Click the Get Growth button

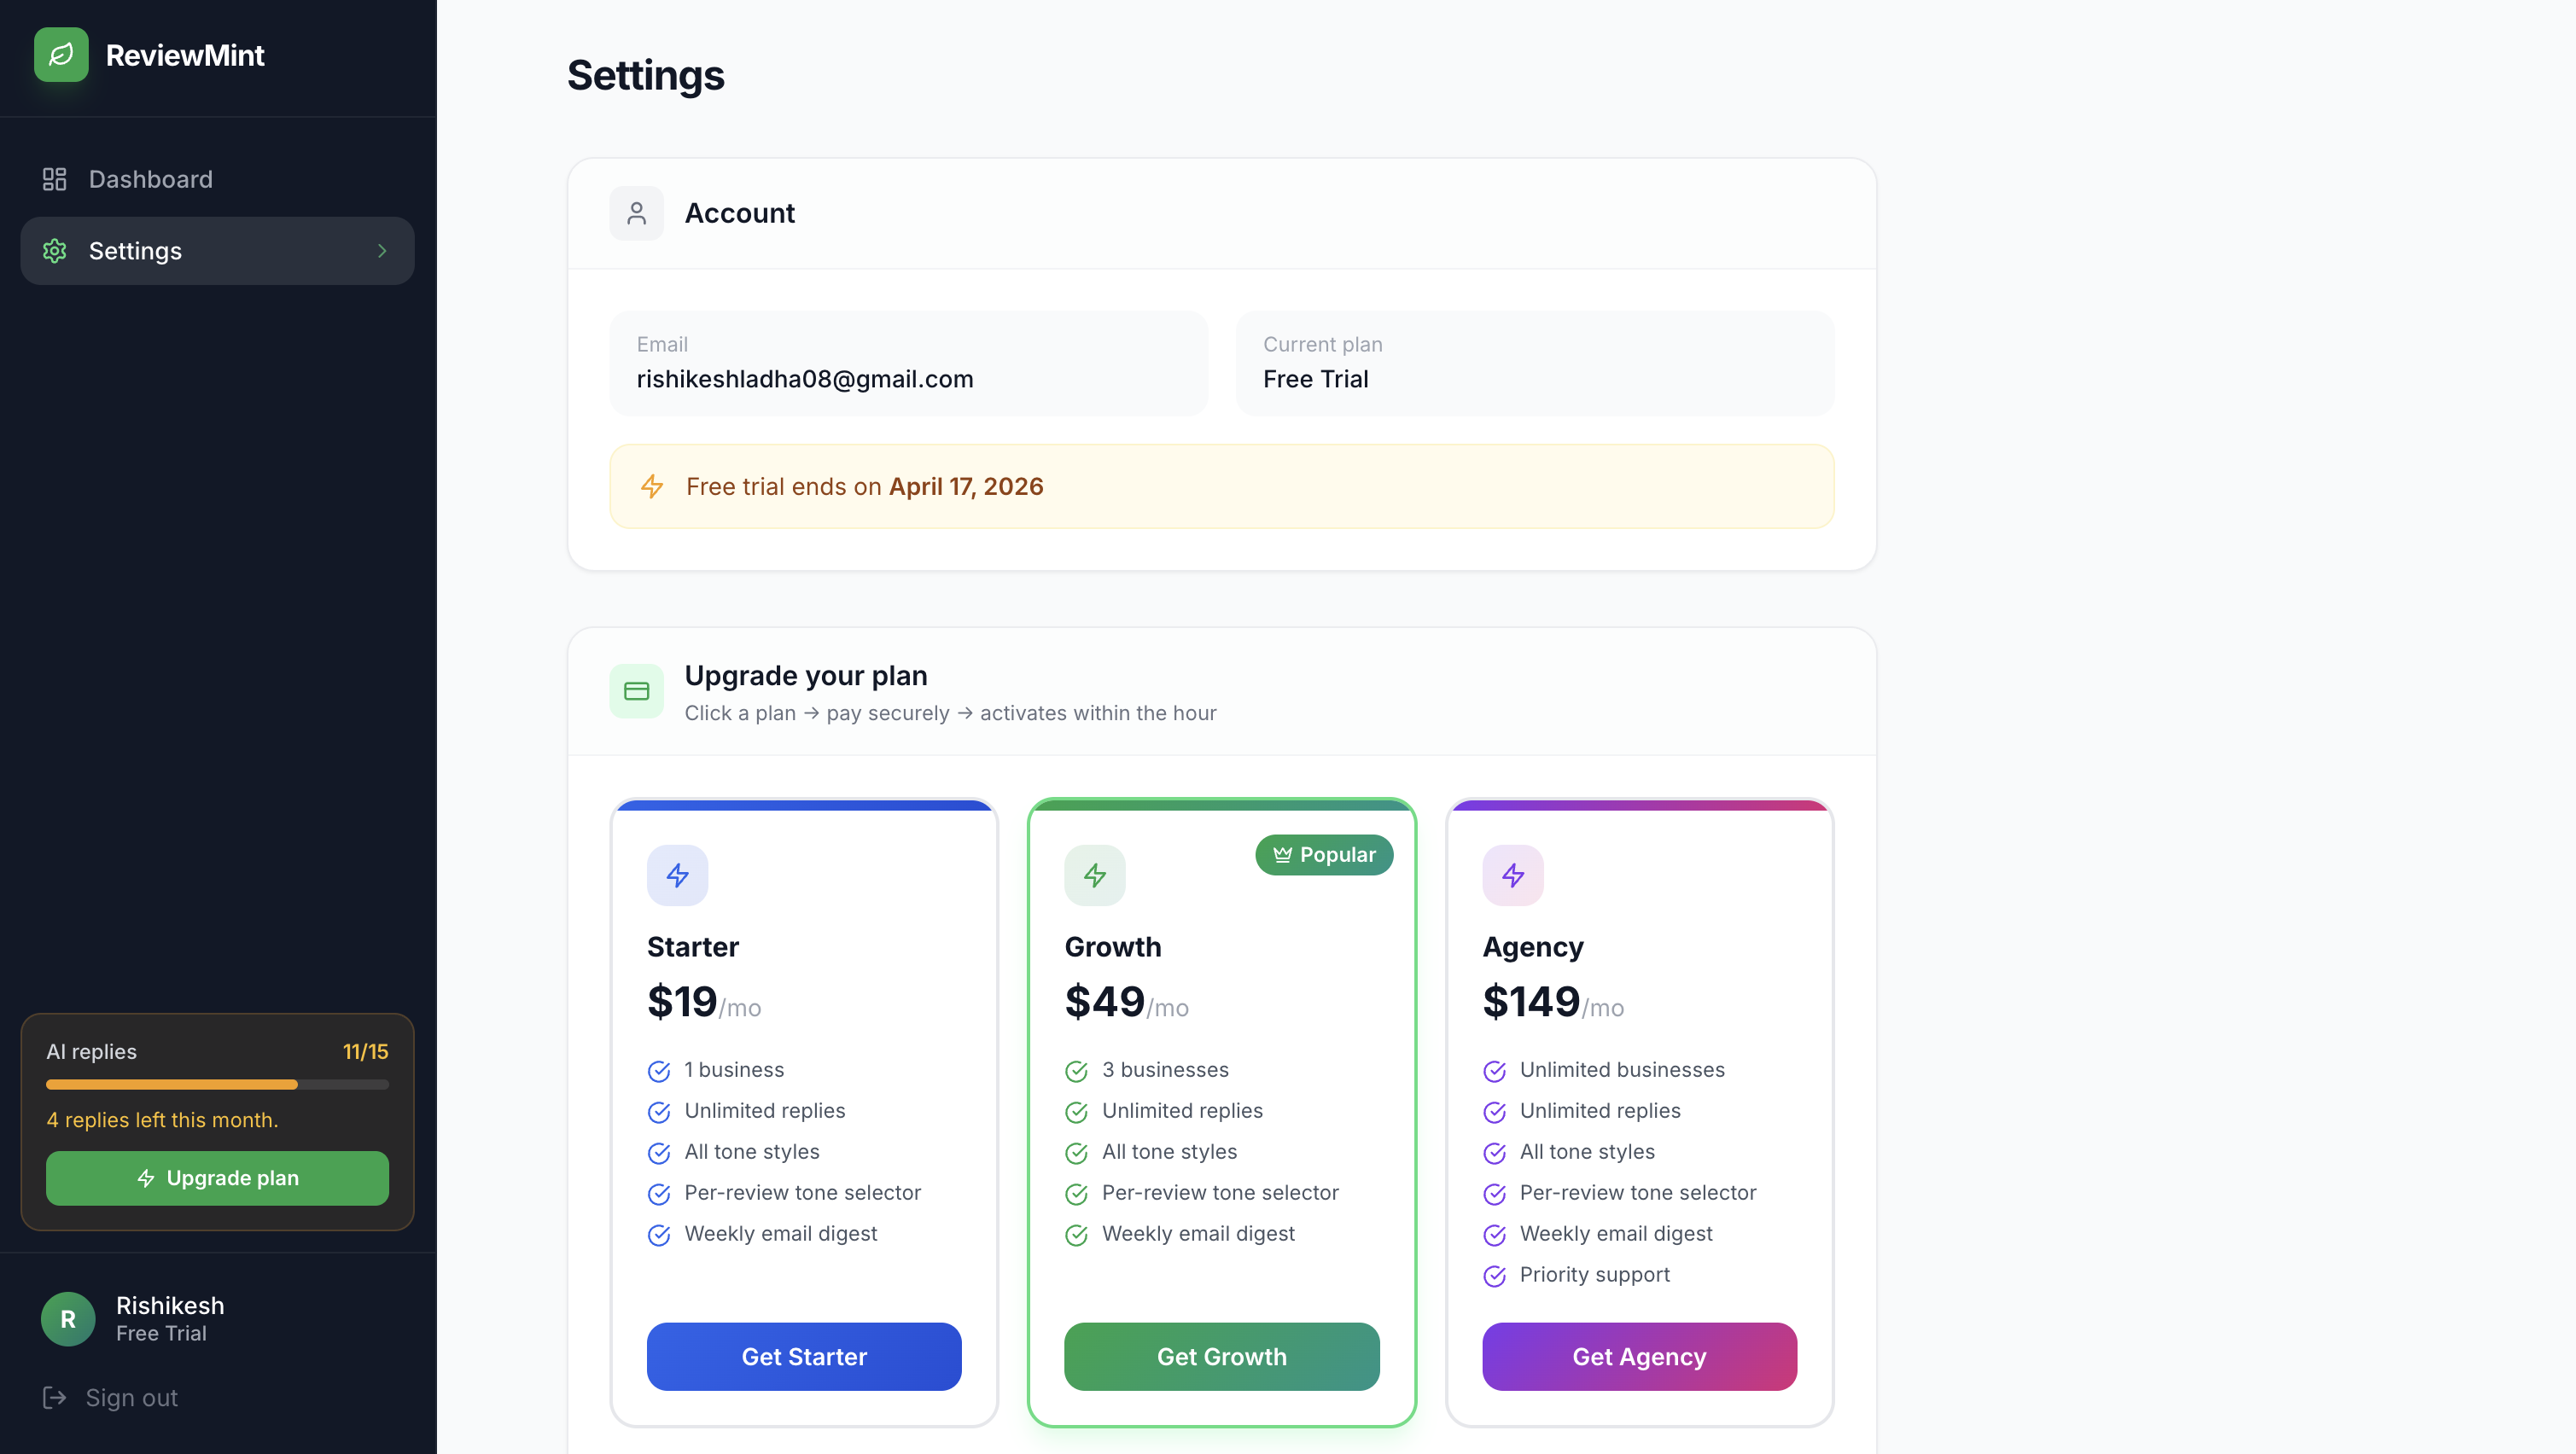1221,1357
